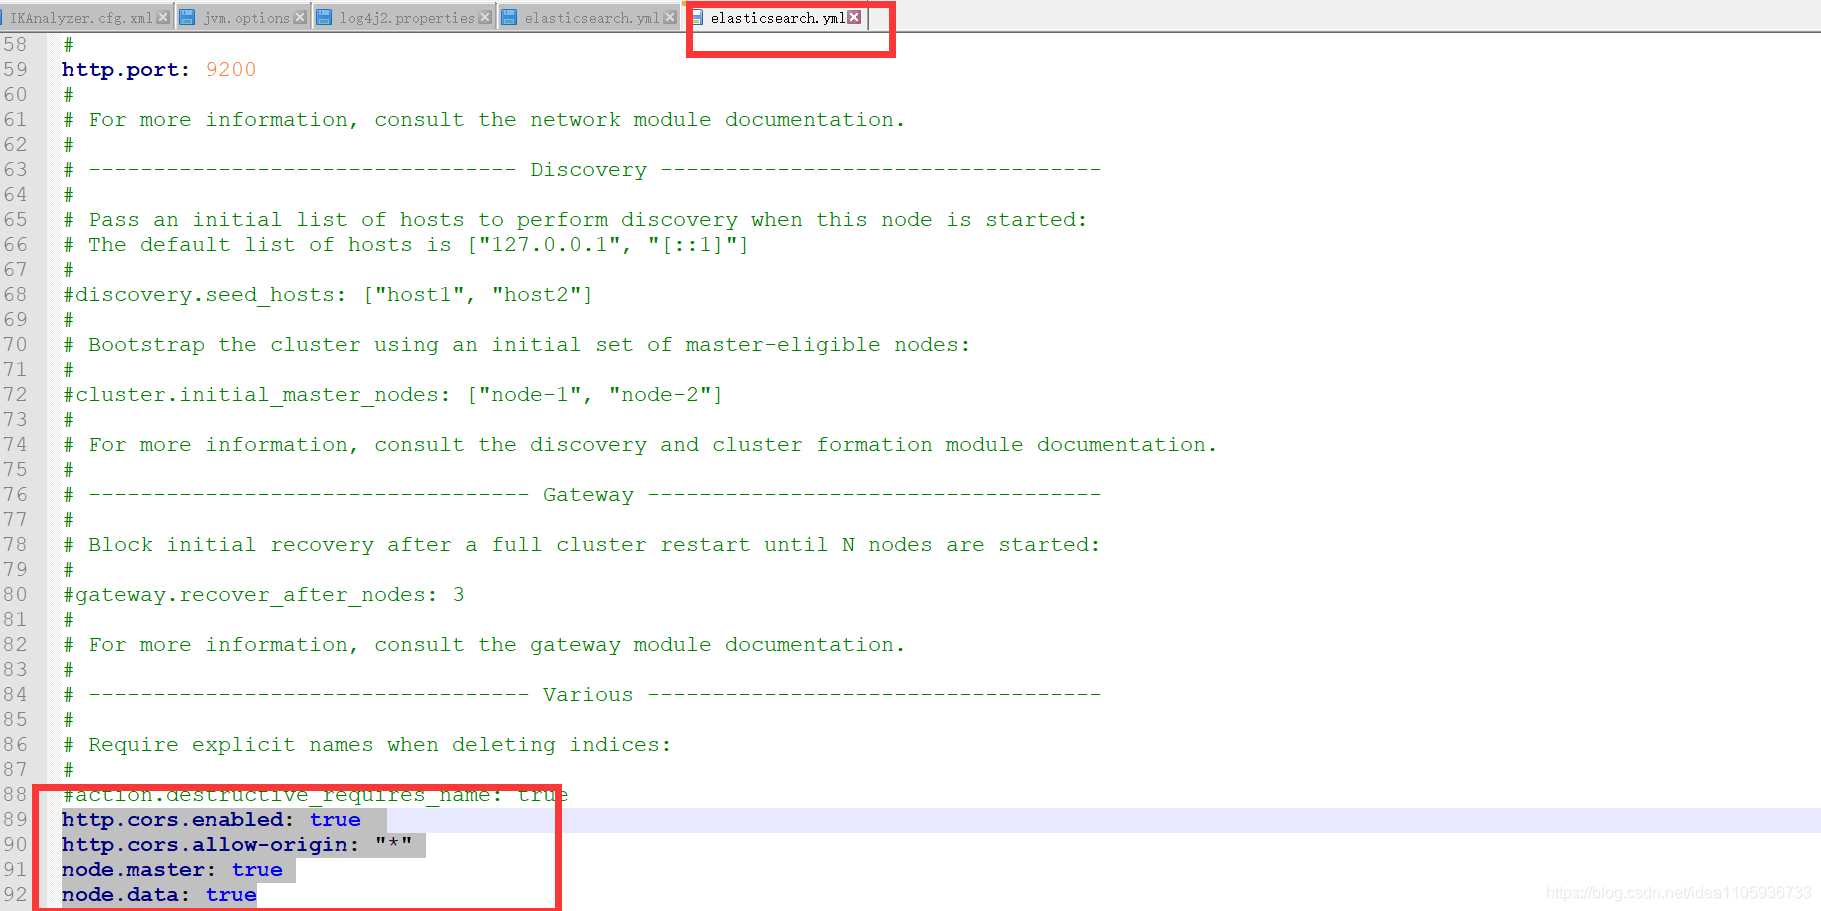1821x911 pixels.
Task: Click http.cors.enabled: true line
Action: click(x=211, y=819)
